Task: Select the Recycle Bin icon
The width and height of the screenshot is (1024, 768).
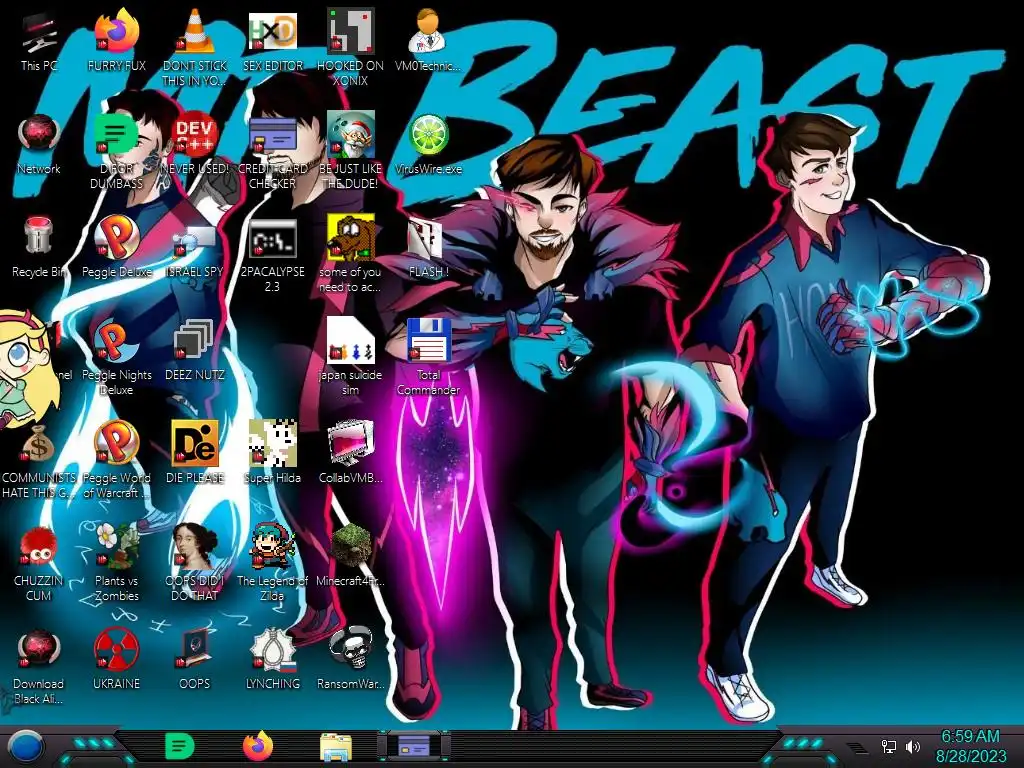Action: 39,236
